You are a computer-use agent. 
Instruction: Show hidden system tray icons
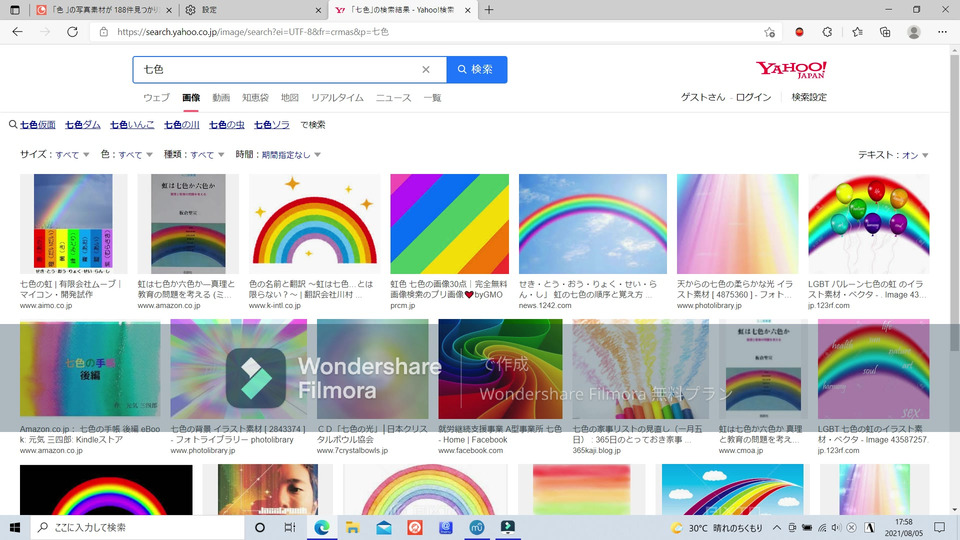coord(776,527)
